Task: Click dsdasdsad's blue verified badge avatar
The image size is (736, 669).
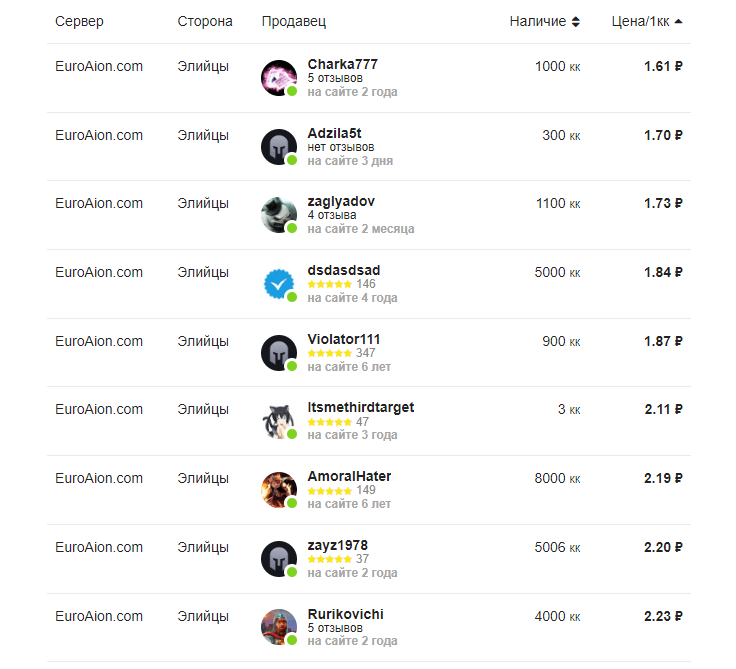Action: click(279, 284)
